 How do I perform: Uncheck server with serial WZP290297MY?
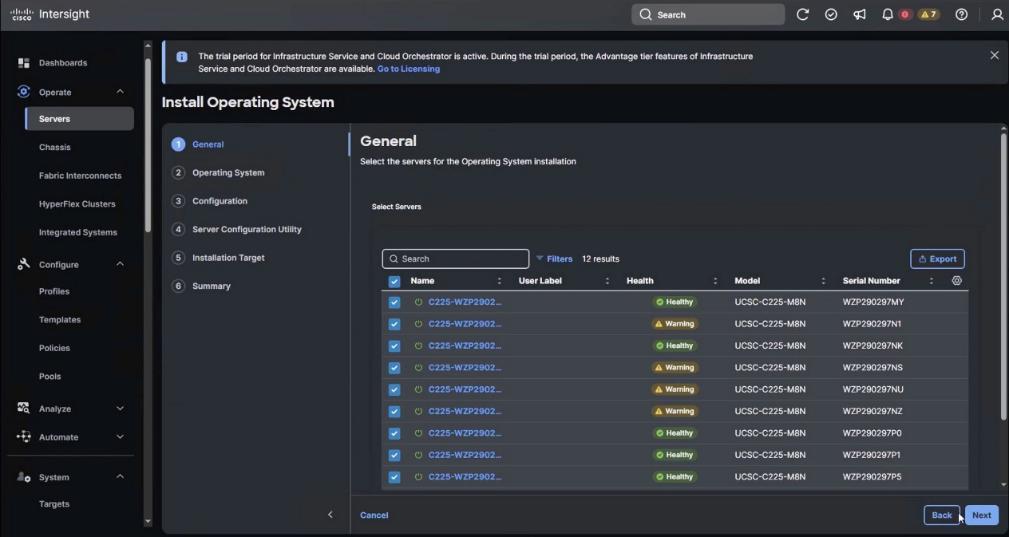[x=394, y=302]
